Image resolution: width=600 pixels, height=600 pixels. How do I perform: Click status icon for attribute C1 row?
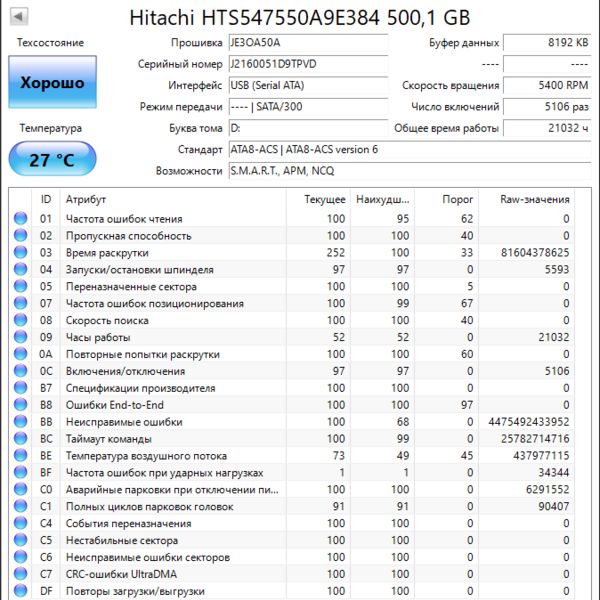click(x=21, y=506)
